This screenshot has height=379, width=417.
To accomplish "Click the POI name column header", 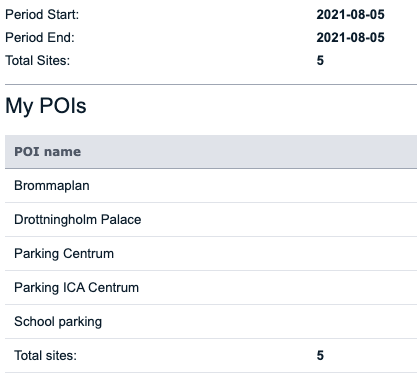I will 47,152.
